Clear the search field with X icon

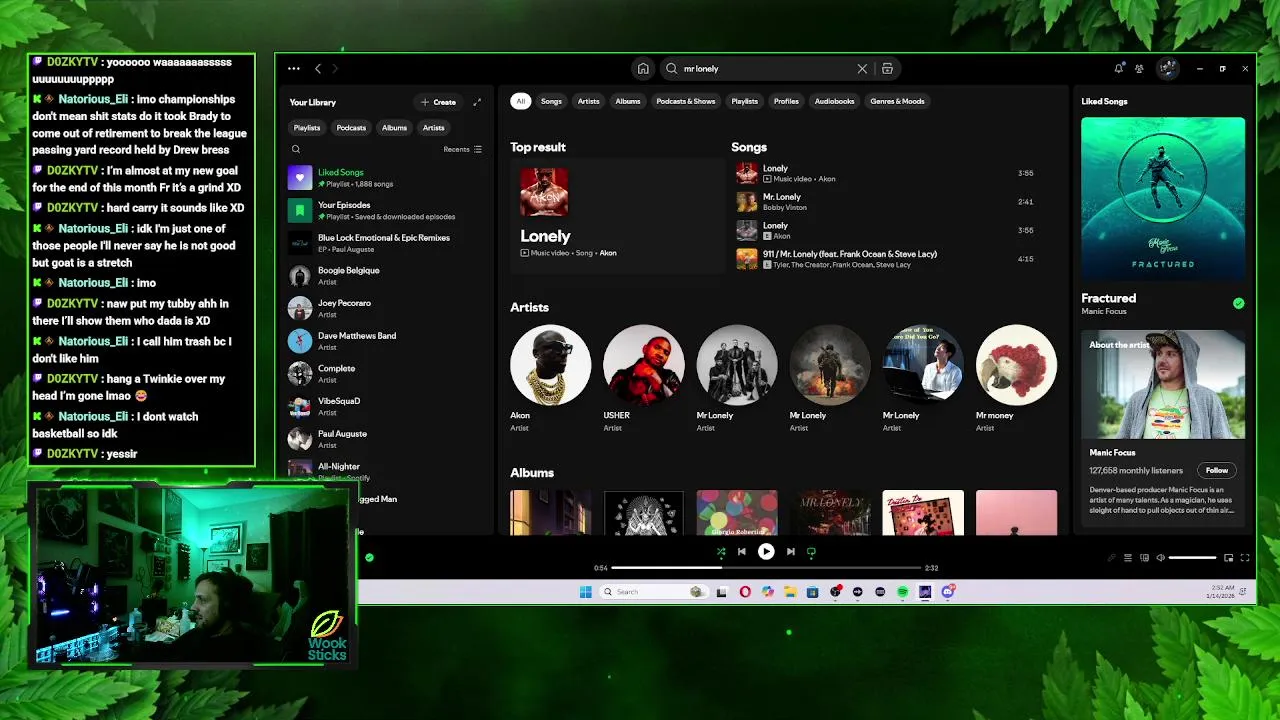[x=862, y=69]
